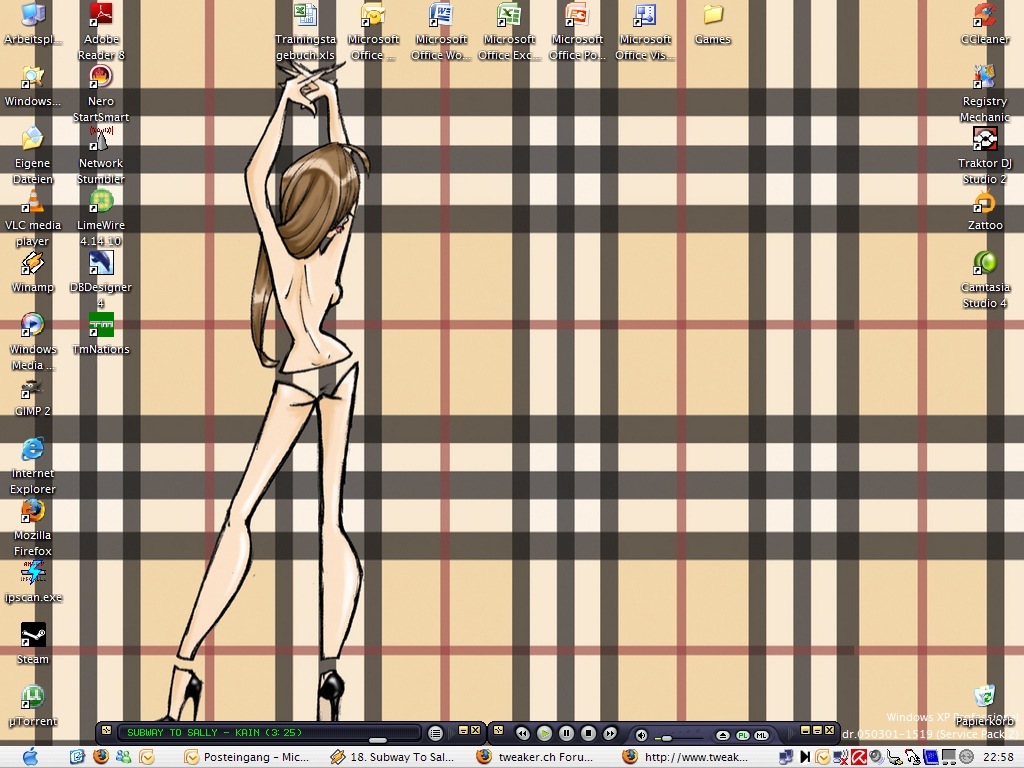Toggle the Winamp playlist editor (PL) button
The width and height of the screenshot is (1024, 768).
pyautogui.click(x=743, y=735)
